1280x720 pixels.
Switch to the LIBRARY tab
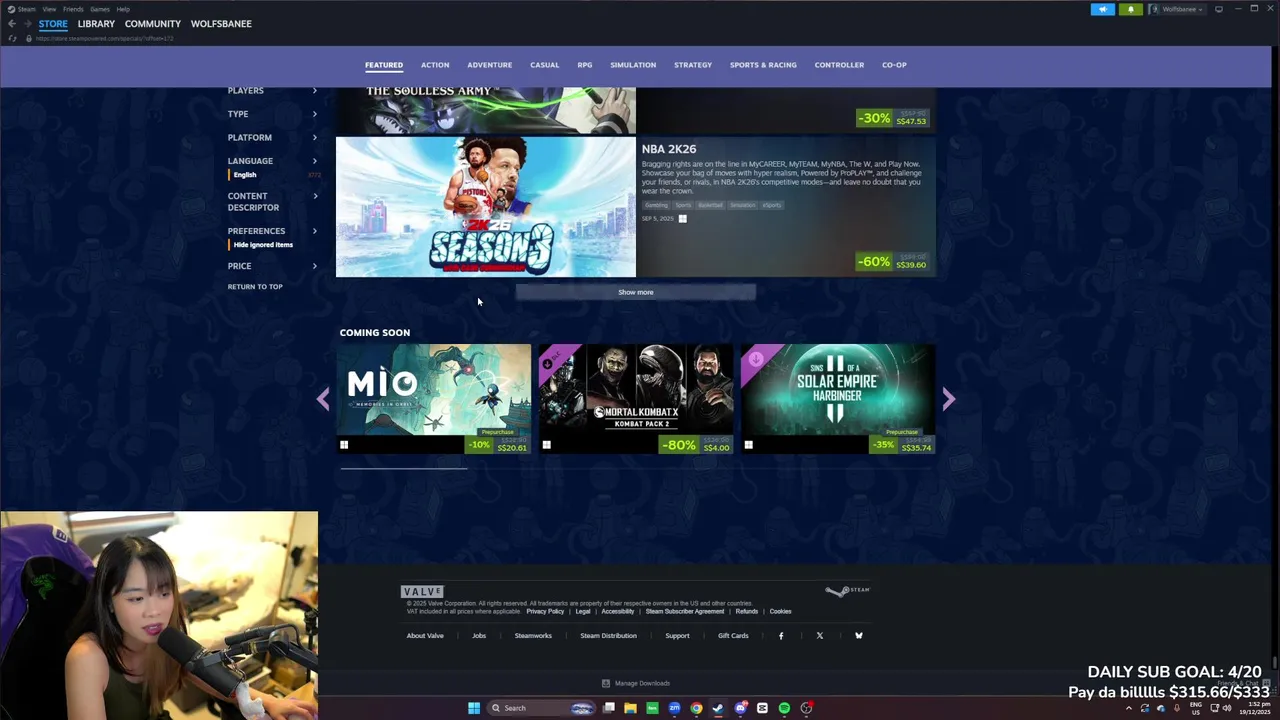[x=96, y=24]
